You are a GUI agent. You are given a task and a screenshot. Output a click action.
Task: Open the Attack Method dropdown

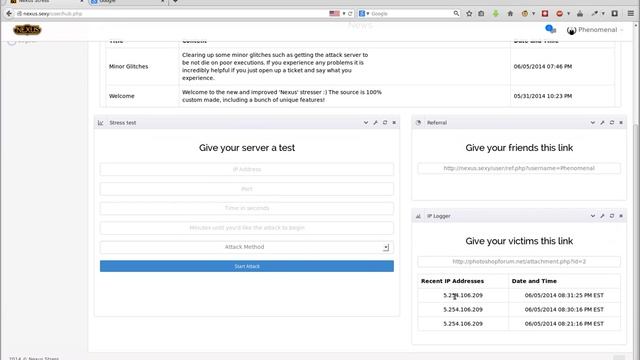[x=247, y=247]
